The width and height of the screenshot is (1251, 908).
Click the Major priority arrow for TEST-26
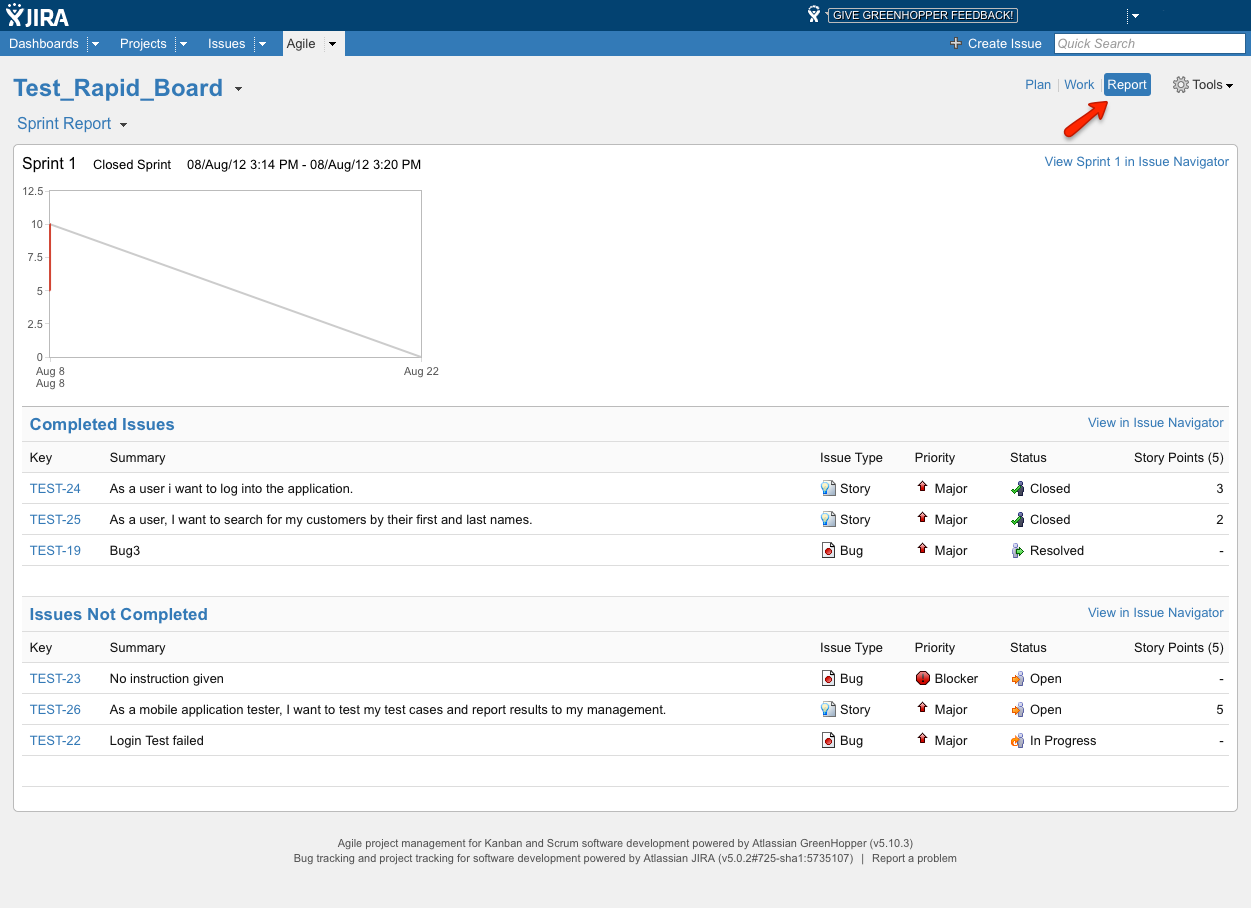tap(922, 708)
